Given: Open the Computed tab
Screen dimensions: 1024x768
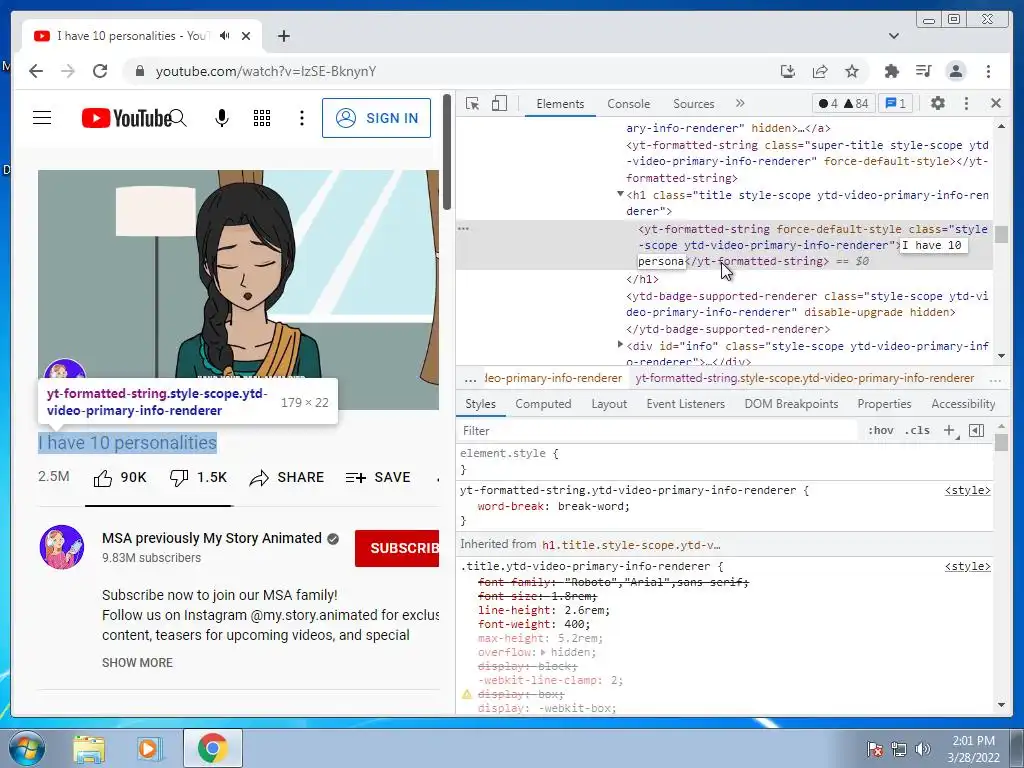Looking at the screenshot, I should (543, 404).
